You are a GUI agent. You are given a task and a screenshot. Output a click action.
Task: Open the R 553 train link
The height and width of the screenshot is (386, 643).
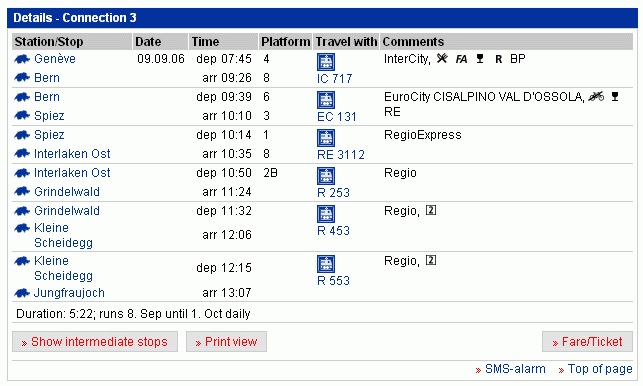333,281
